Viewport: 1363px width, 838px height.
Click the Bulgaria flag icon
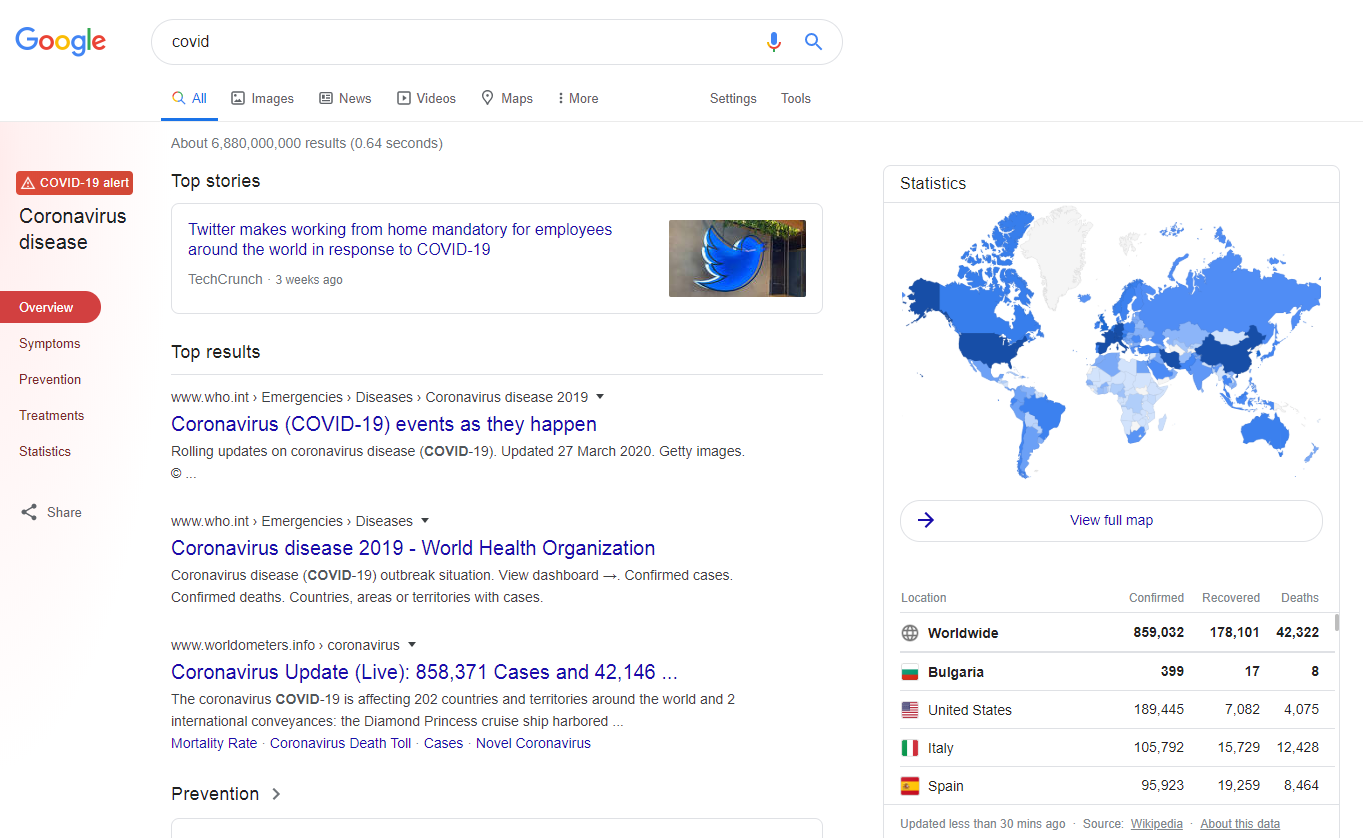(910, 672)
